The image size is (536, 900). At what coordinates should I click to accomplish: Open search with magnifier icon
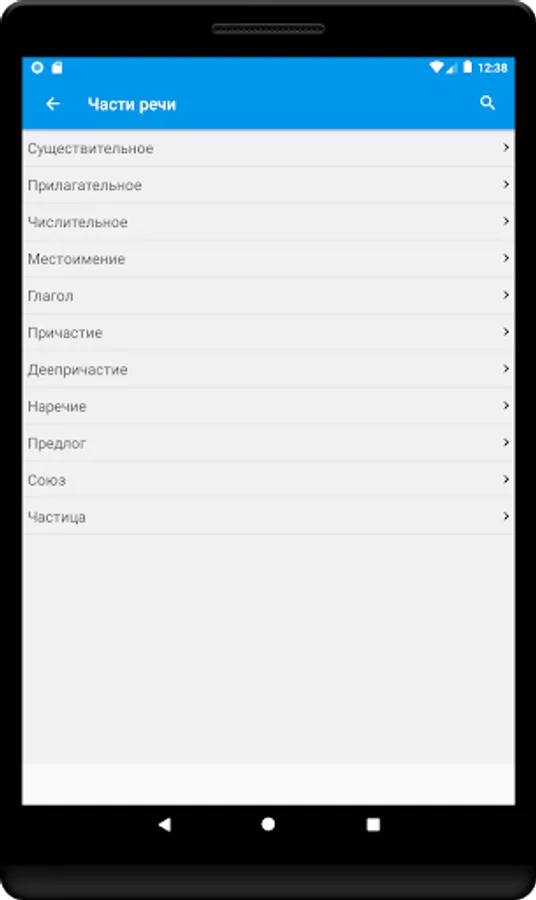(x=487, y=103)
